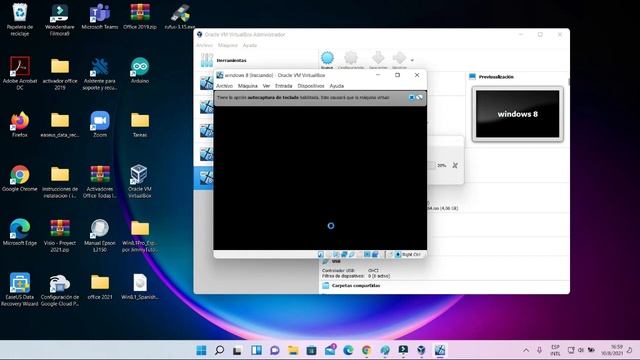Screen dimensions: 640x360
Task: Open Wondershare Filmora9 desktop shortcut
Action: 60,19
